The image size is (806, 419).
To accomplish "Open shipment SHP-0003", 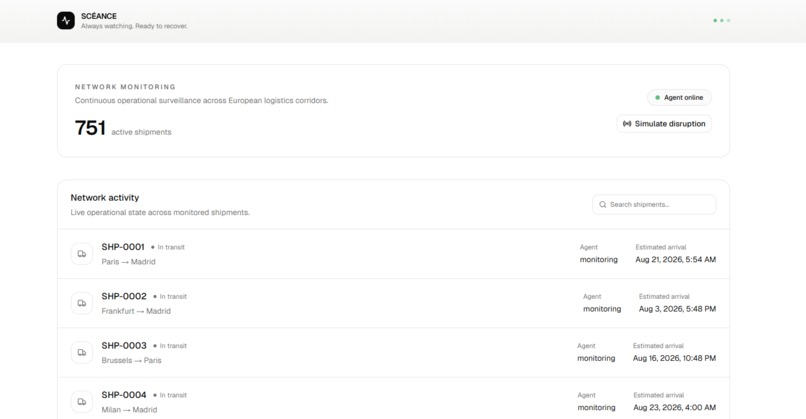I will click(393, 353).
